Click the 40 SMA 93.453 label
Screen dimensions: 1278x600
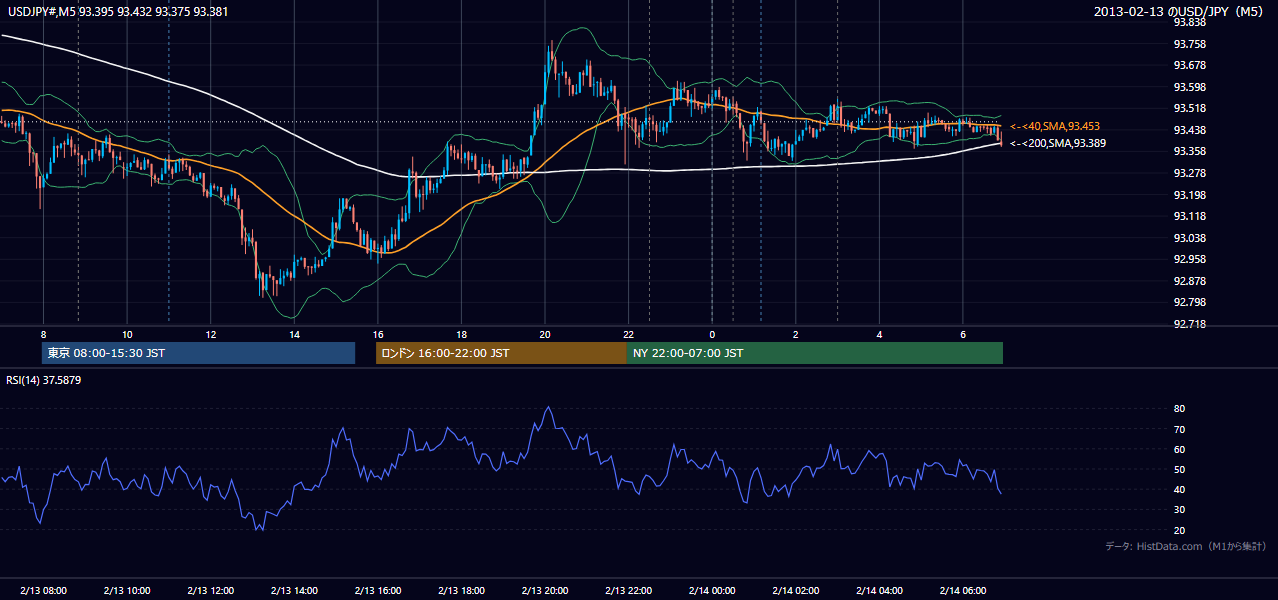(x=1055, y=127)
